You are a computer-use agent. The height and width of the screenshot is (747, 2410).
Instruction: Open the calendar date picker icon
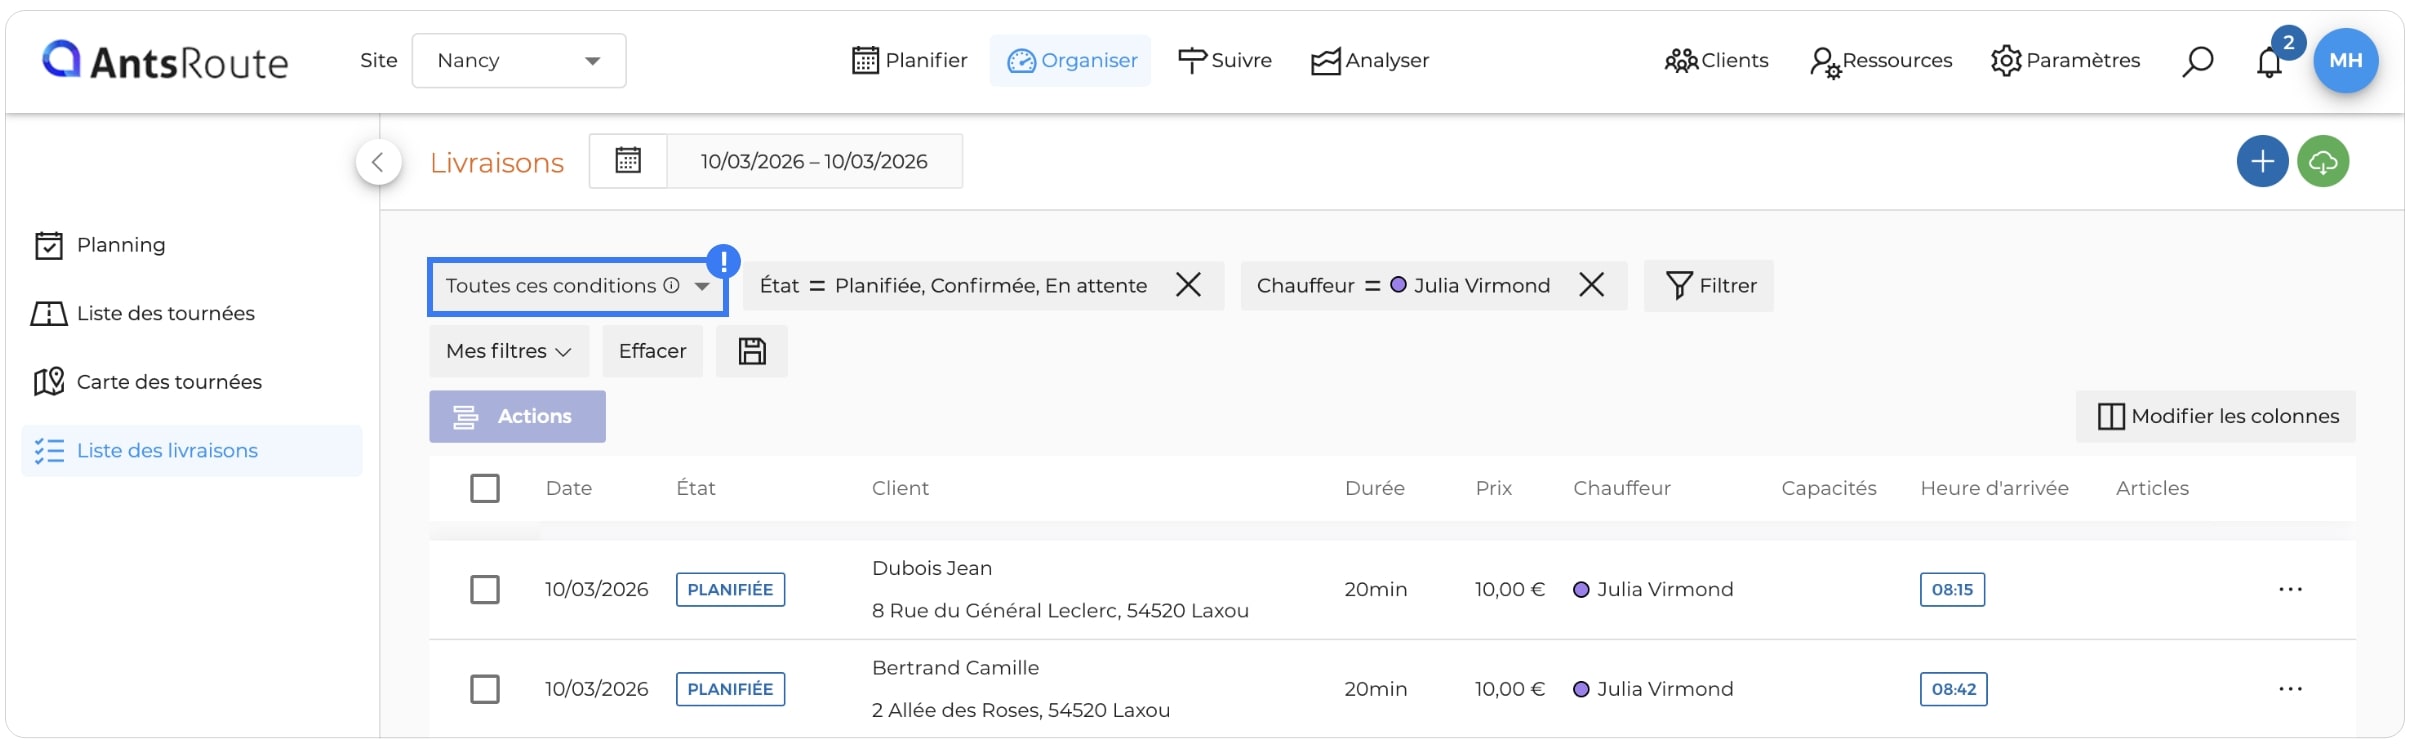628,161
